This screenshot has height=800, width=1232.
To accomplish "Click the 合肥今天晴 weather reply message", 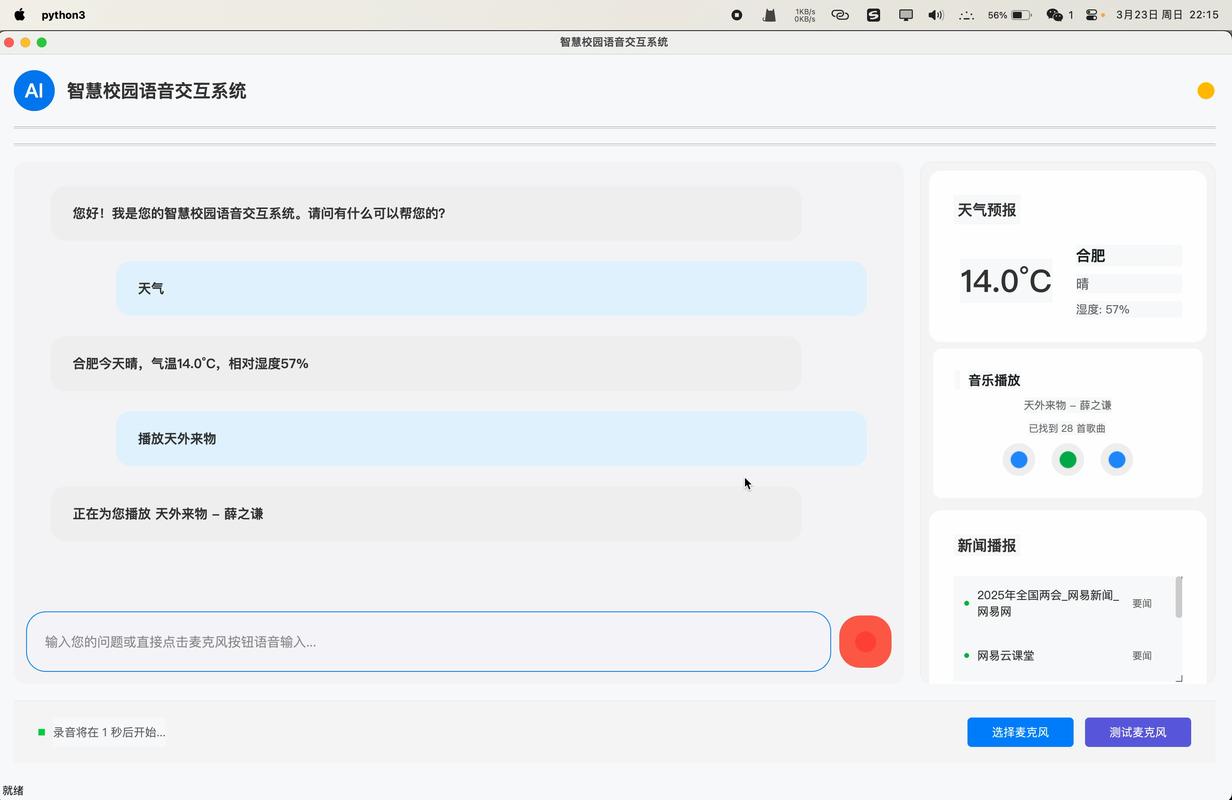I will [426, 364].
